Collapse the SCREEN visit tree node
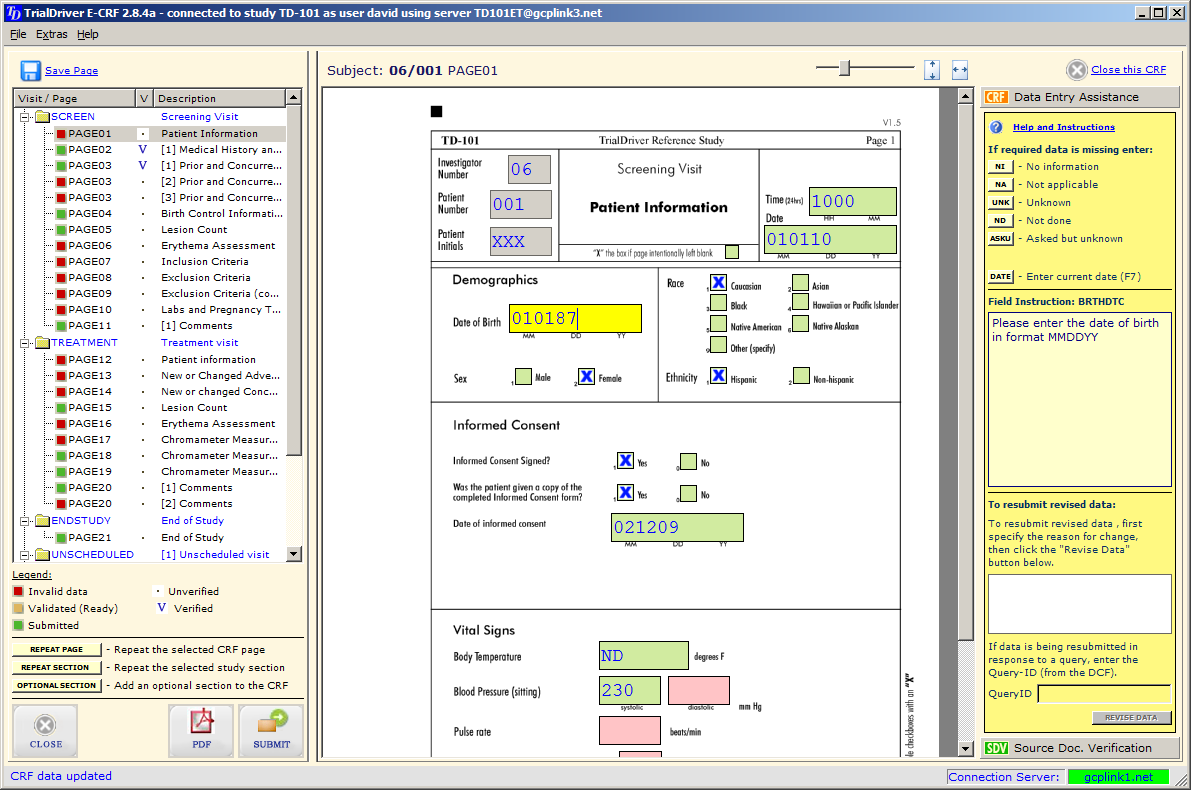Image resolution: width=1191 pixels, height=790 pixels. 24,117
